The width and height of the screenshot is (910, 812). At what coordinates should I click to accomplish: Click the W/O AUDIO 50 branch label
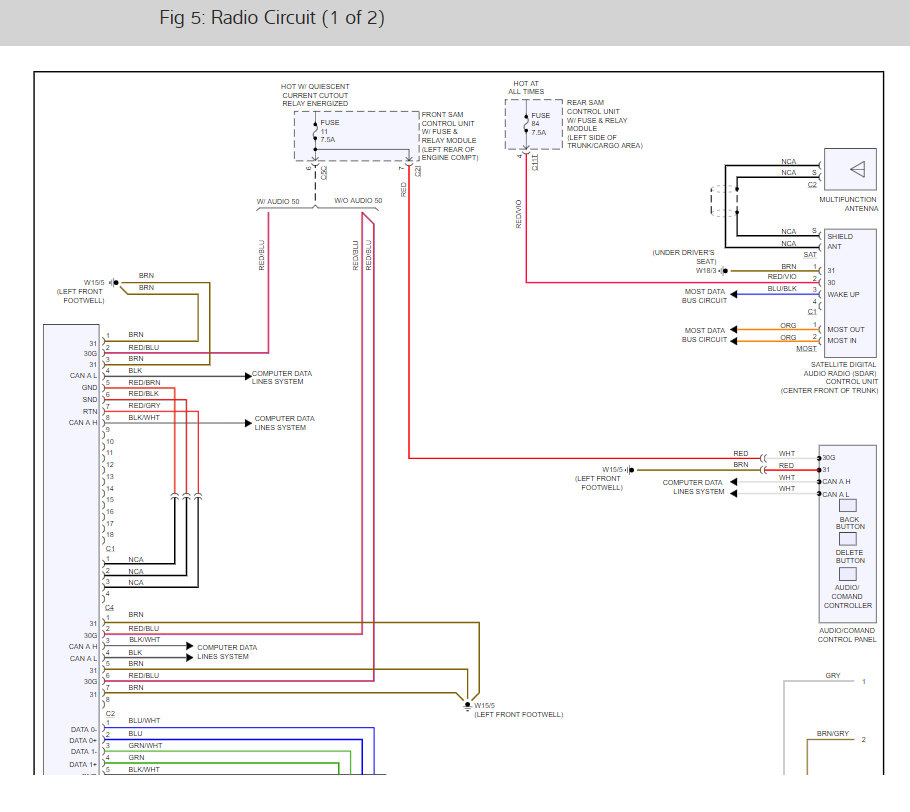click(x=358, y=200)
